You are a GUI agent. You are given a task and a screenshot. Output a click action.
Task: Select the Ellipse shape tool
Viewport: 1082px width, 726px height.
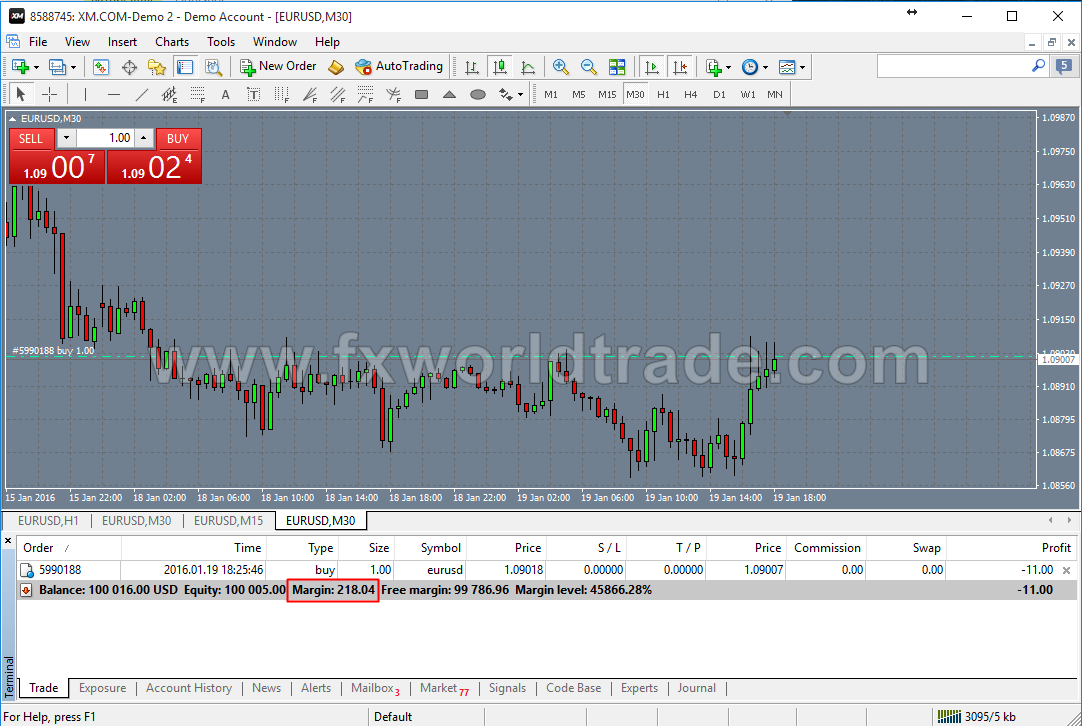(x=478, y=94)
